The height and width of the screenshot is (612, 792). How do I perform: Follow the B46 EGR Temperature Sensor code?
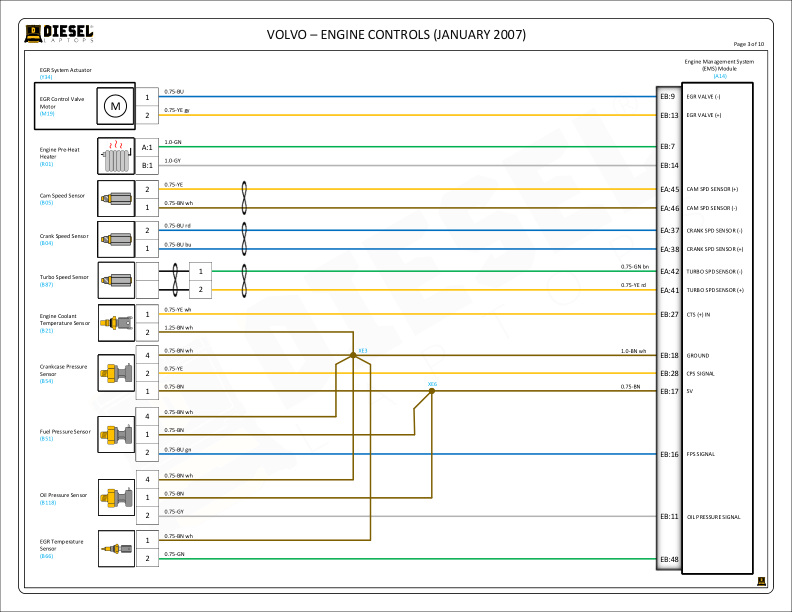pos(46,556)
